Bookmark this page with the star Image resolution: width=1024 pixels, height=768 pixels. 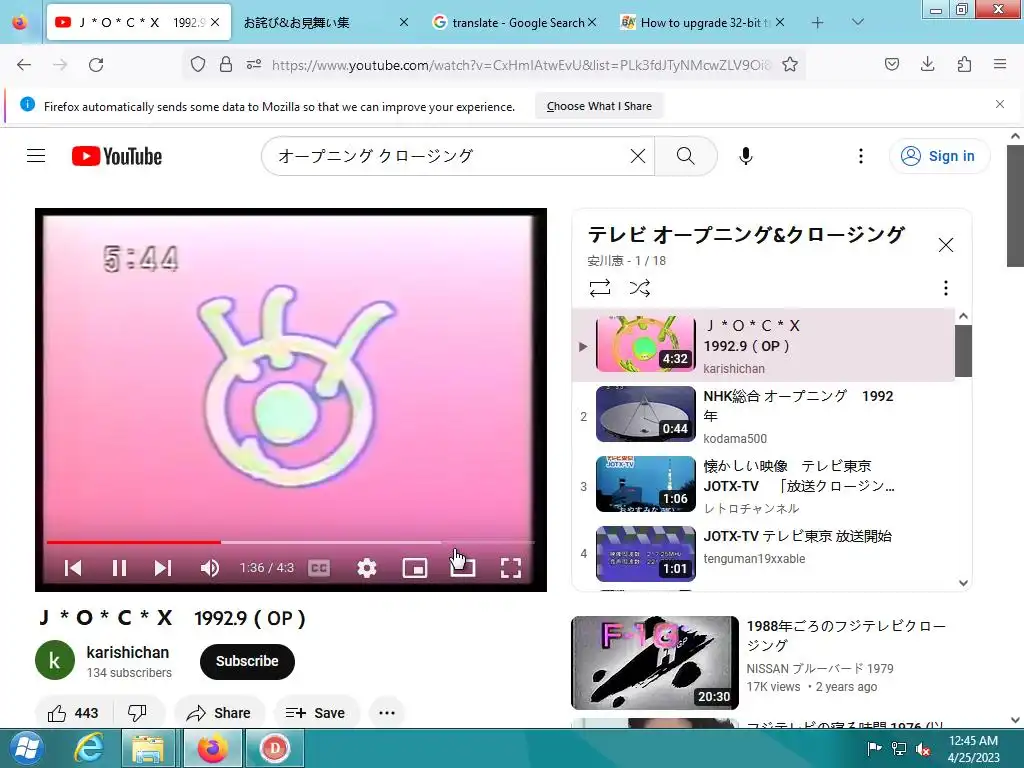coord(790,64)
